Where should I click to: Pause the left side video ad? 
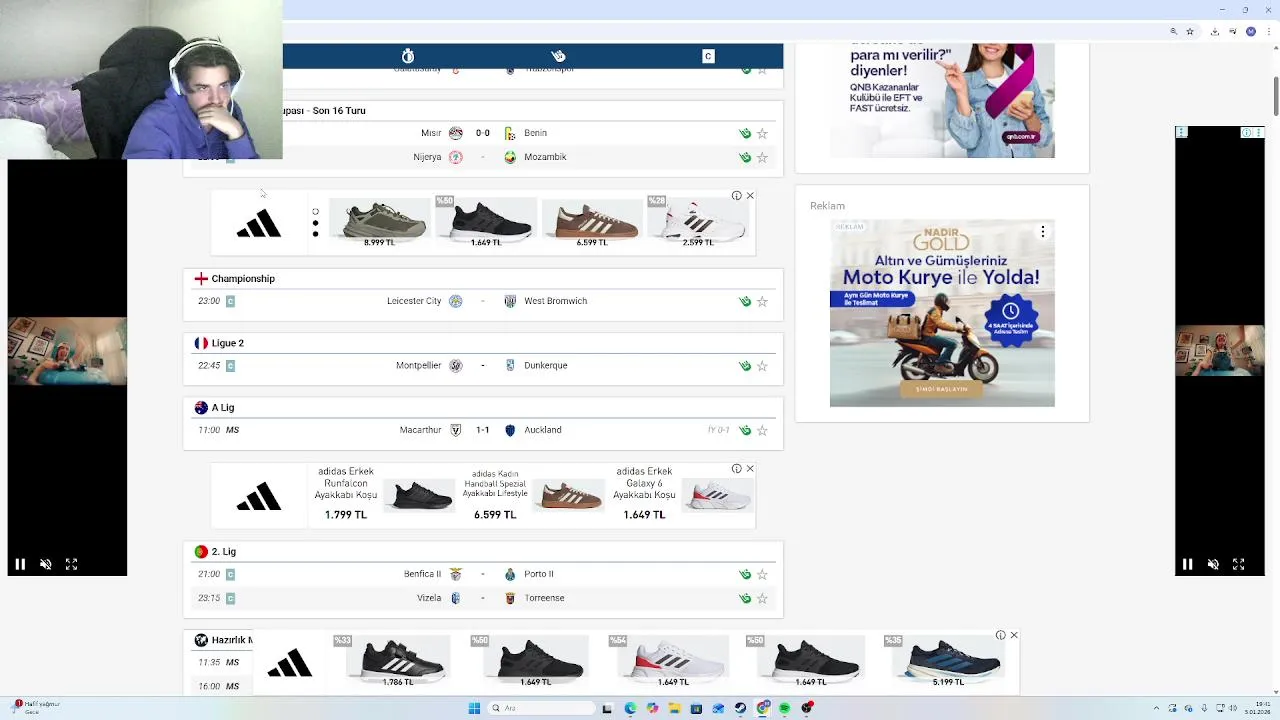[19, 564]
